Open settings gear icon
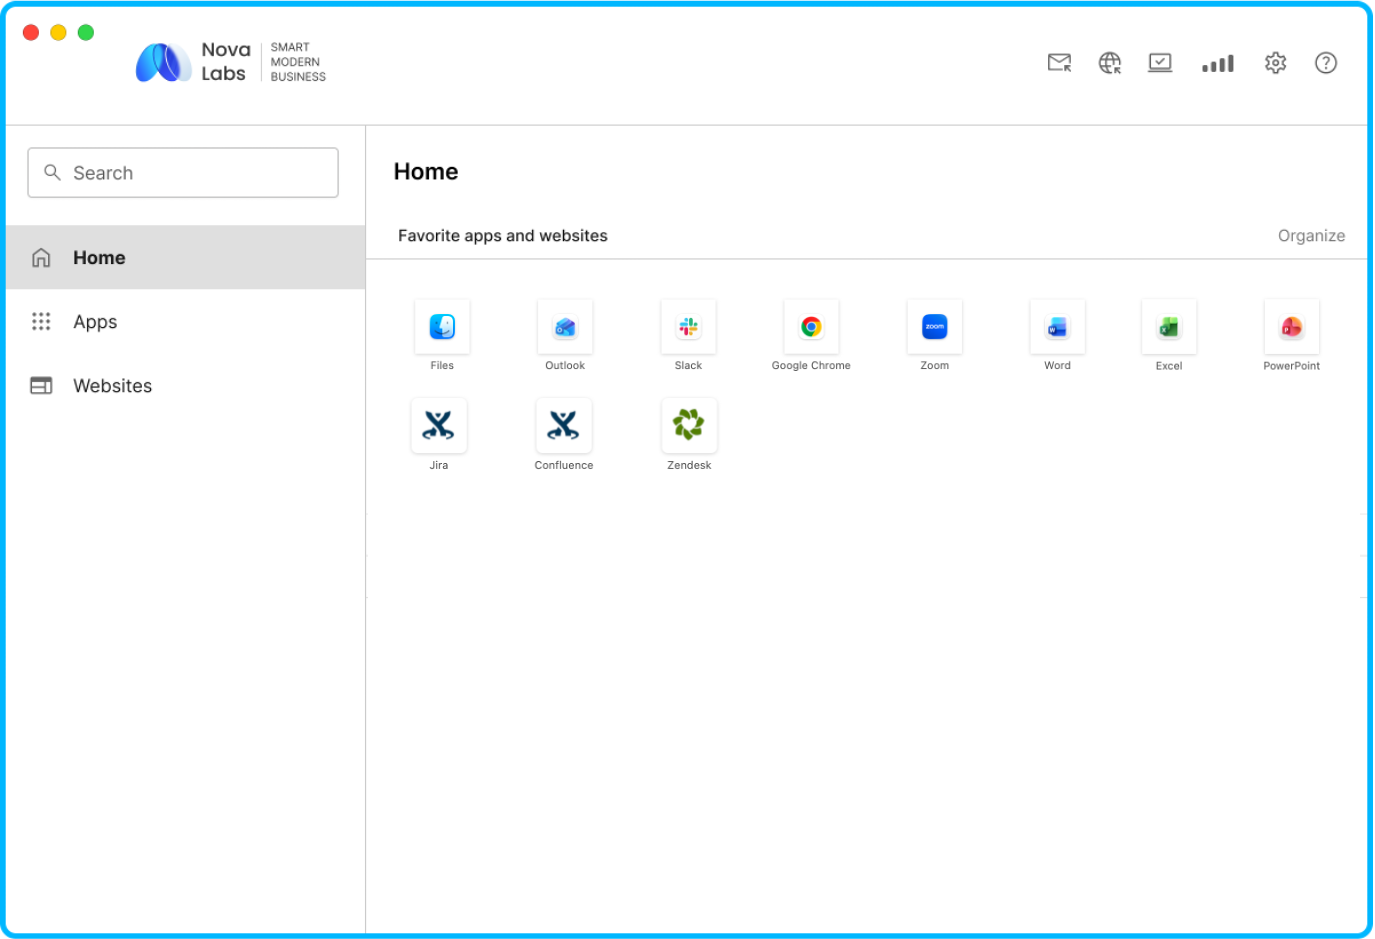1375x939 pixels. (1275, 63)
